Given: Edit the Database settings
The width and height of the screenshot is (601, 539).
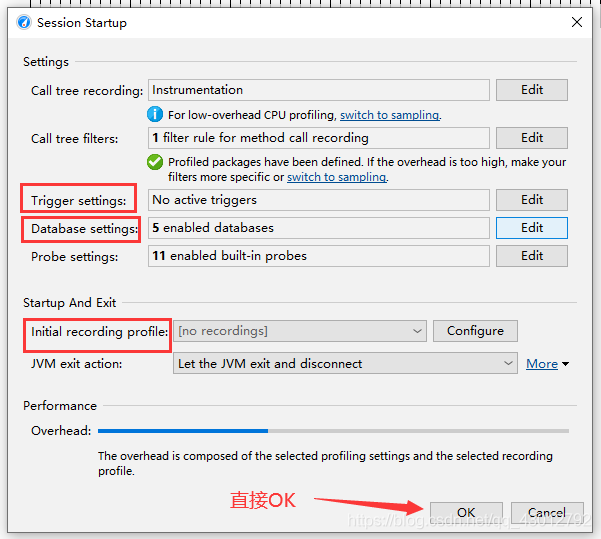Looking at the screenshot, I should 532,228.
